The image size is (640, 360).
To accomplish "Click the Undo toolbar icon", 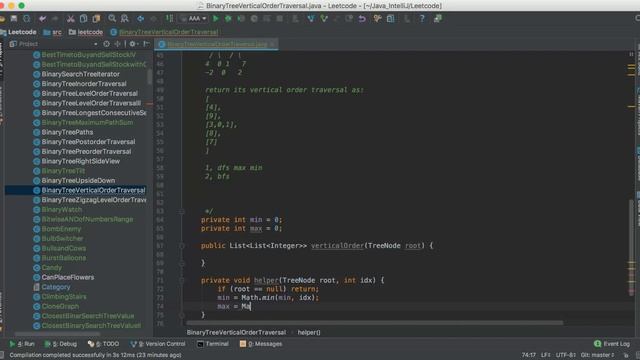I will tap(42, 19).
